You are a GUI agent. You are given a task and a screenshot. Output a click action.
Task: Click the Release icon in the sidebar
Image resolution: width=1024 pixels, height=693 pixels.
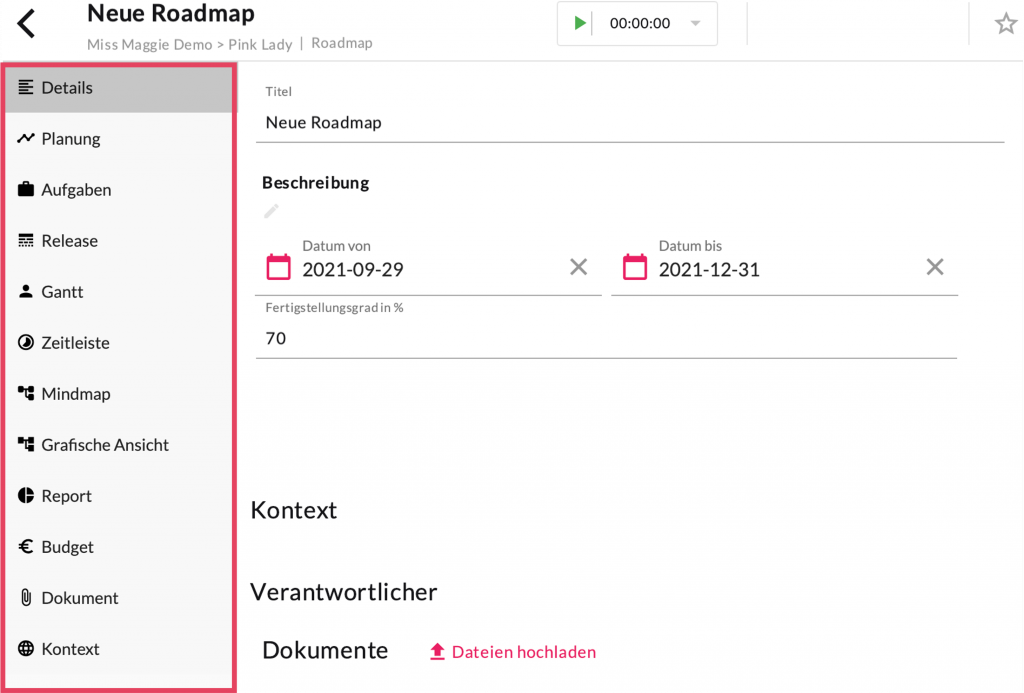pyautogui.click(x=26, y=241)
